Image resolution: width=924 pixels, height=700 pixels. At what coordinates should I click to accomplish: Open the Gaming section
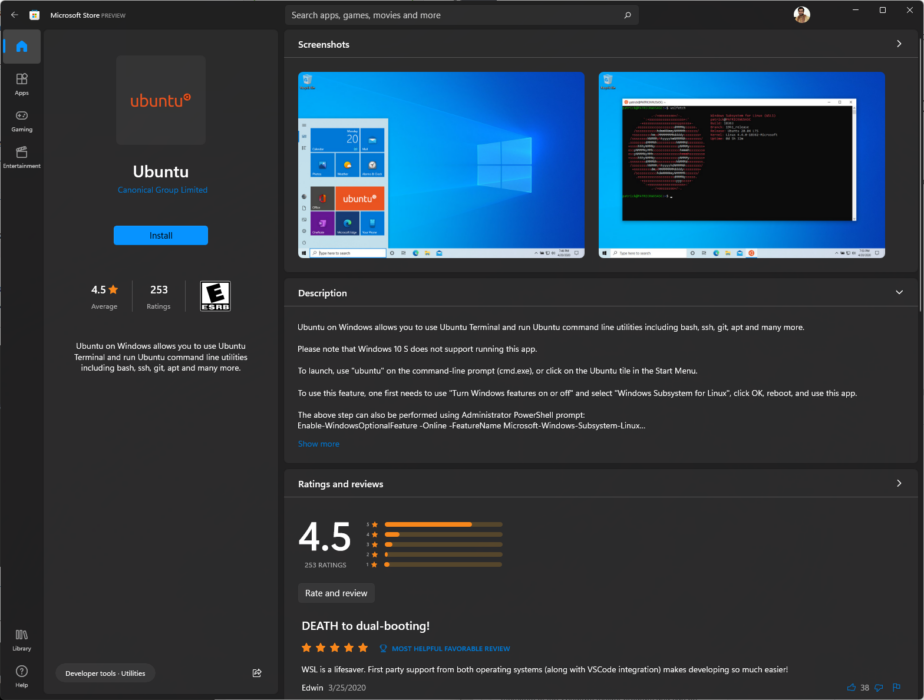(21, 120)
